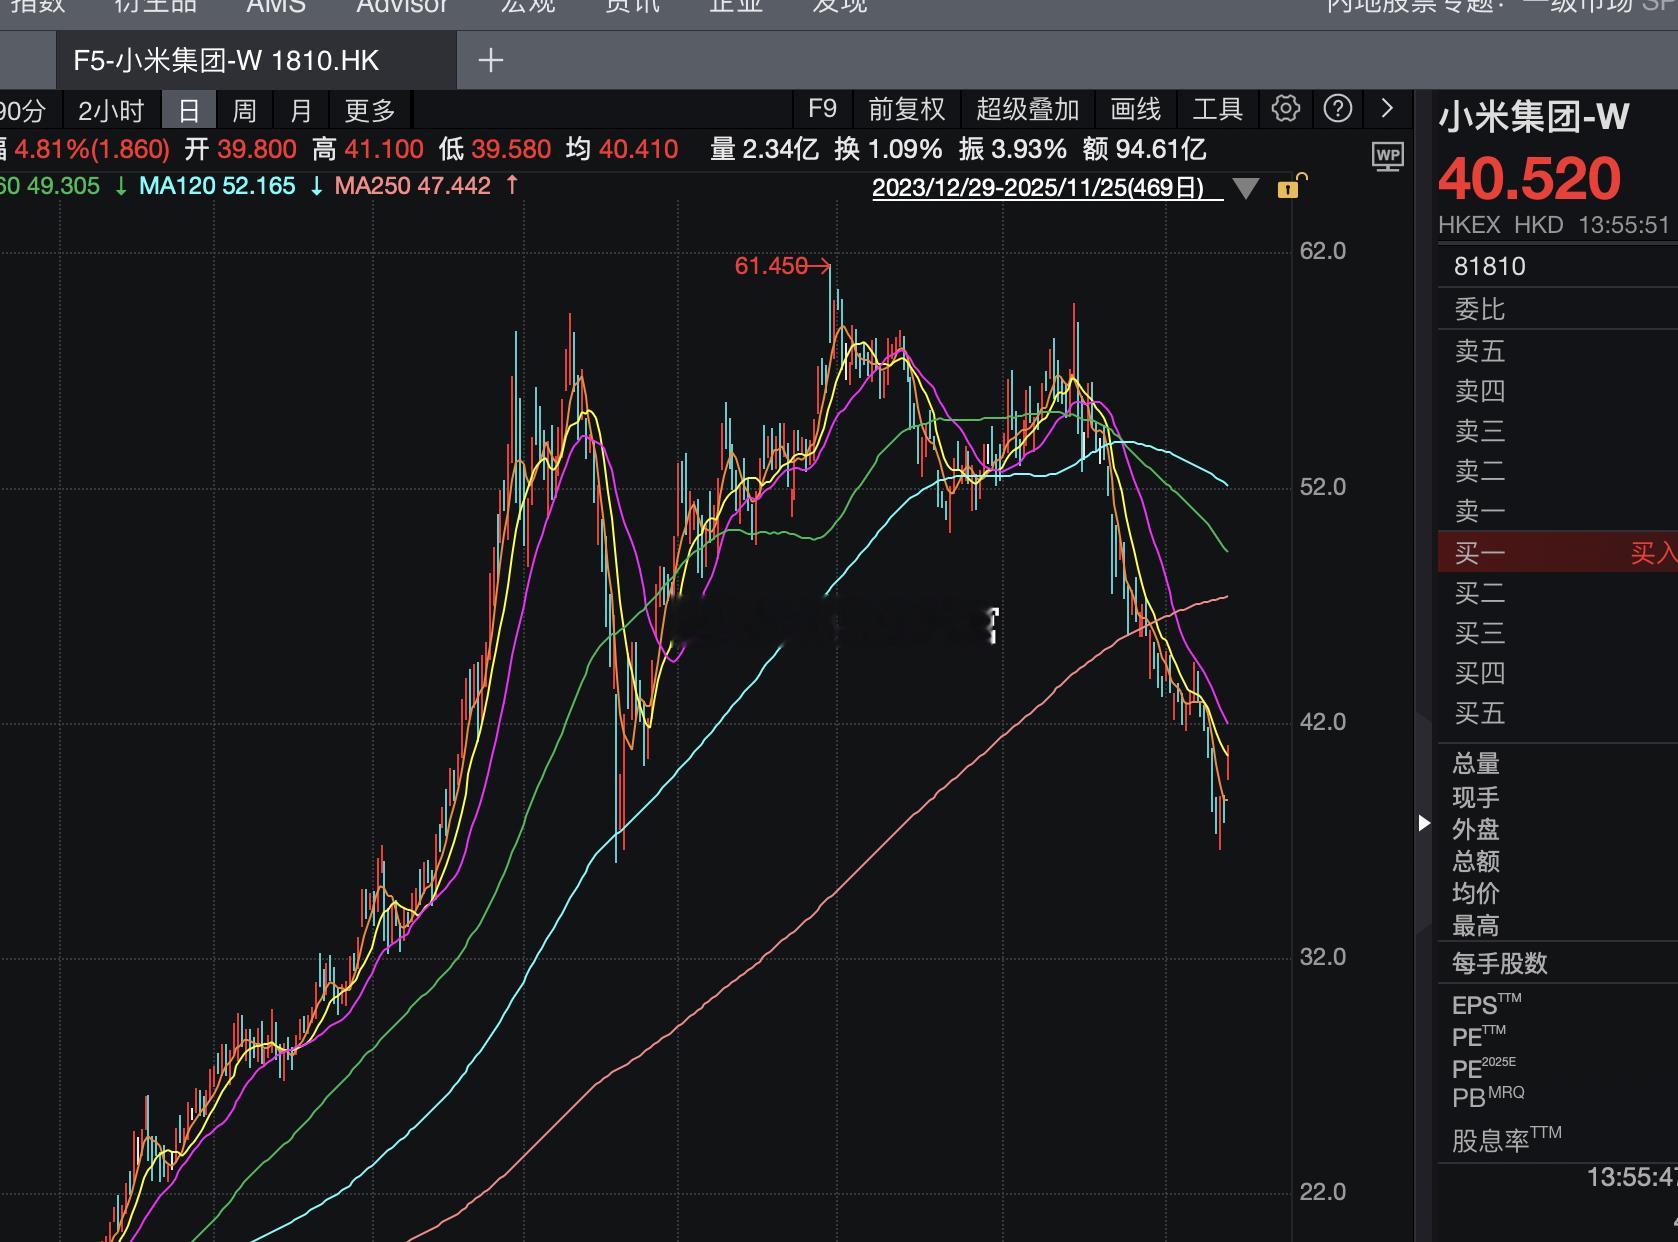Screen dimensions: 1678x1242
Task: Click the 买入 buy button
Action: [1654, 553]
